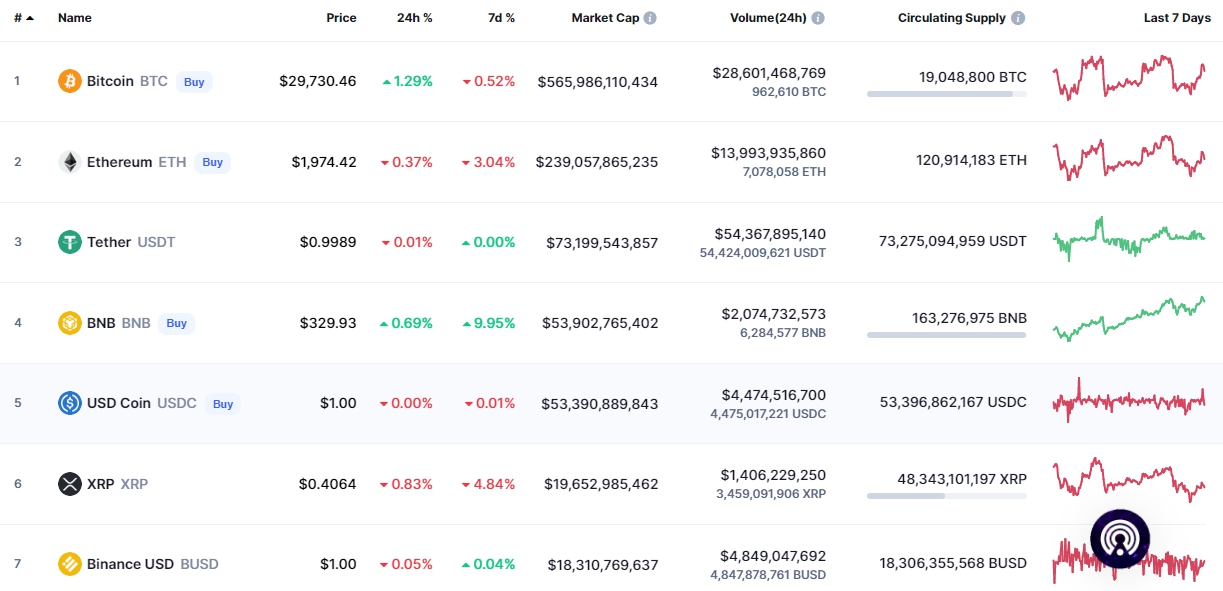Viewport: 1223px width, 591px height.
Task: Click Tether supply 73,275,094,959 USDT
Action: click(953, 241)
